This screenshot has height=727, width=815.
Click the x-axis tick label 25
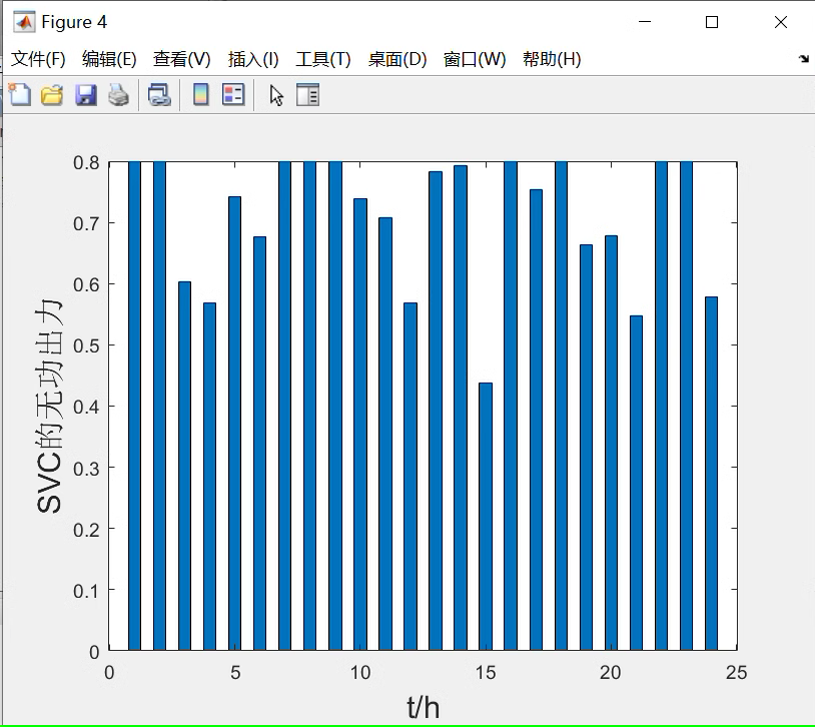(x=737, y=673)
